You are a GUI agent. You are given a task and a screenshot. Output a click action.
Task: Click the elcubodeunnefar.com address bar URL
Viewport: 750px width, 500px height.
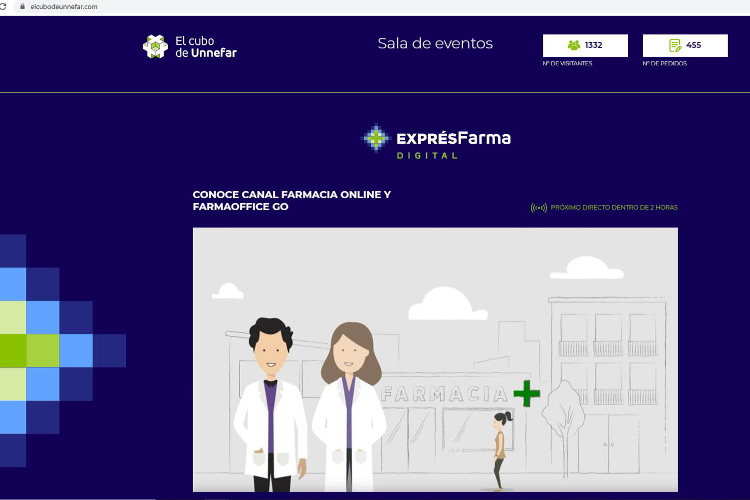[x=64, y=7]
